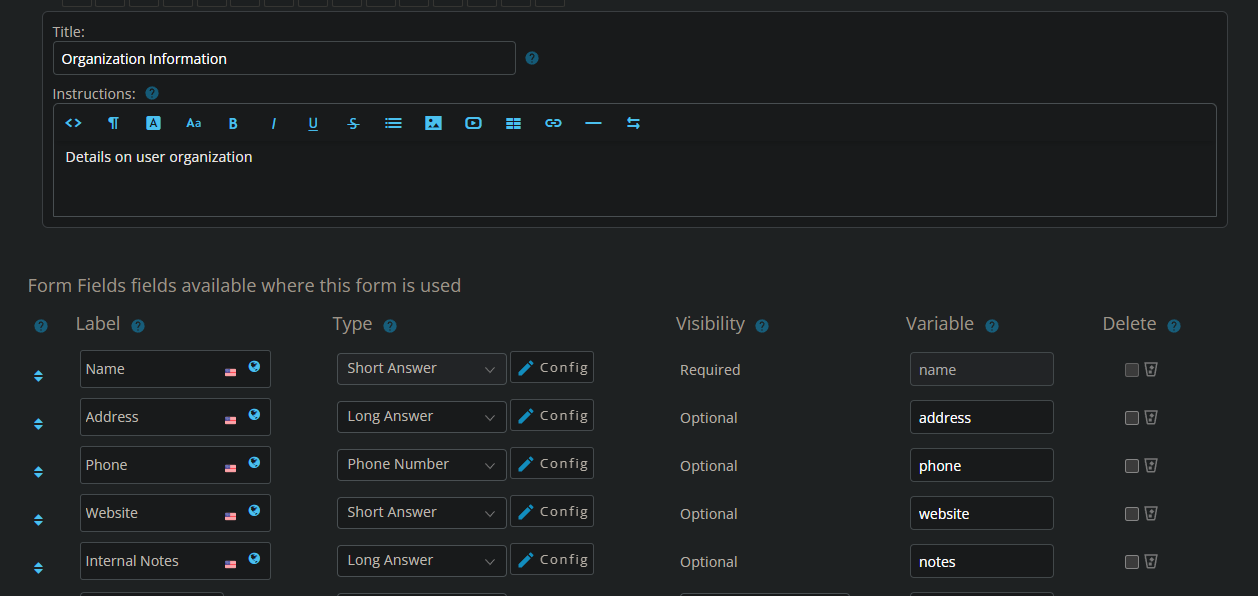Check the Delete box for Address field
1258x596 pixels.
click(1132, 418)
